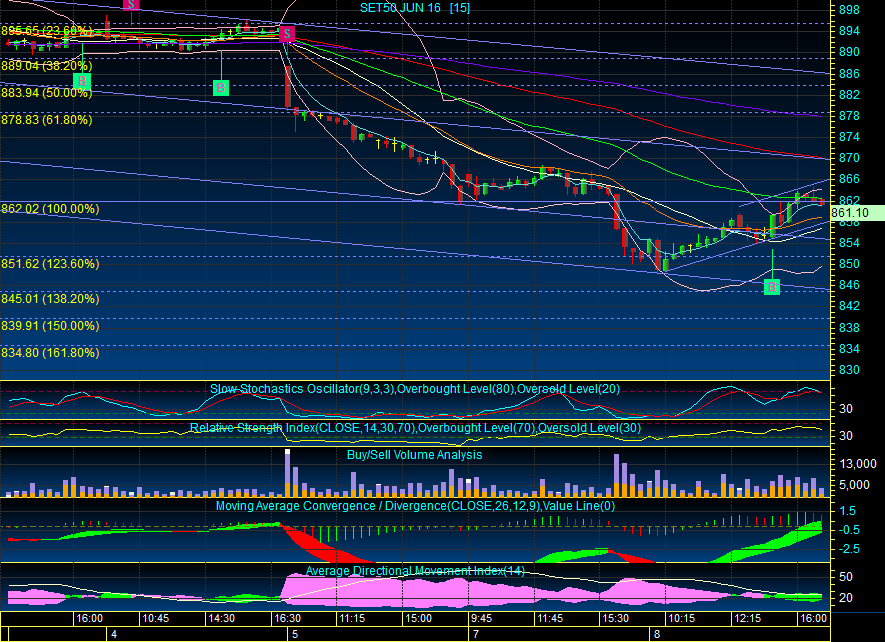Viewport: 885px width, 642px height.
Task: Click the 15:30 time axis label
Action: click(615, 618)
